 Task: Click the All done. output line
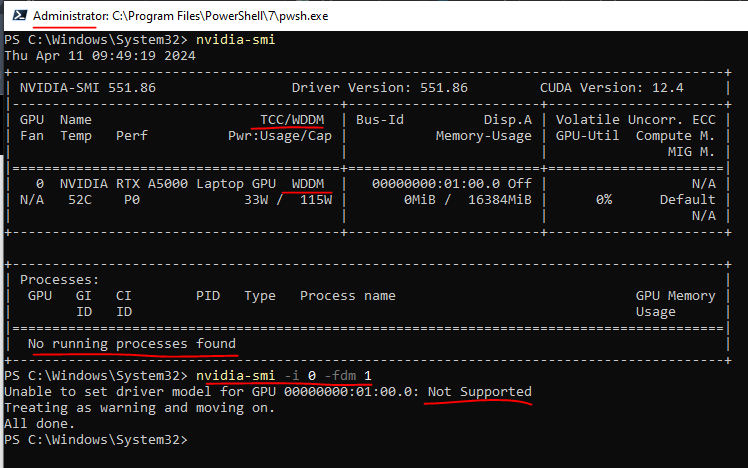(40, 423)
